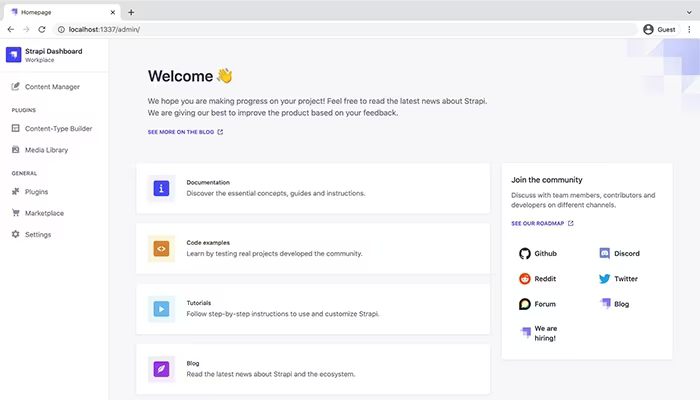Viewport: 700px width, 400px height.
Task: Click Tutorials play icon
Action: coord(161,309)
